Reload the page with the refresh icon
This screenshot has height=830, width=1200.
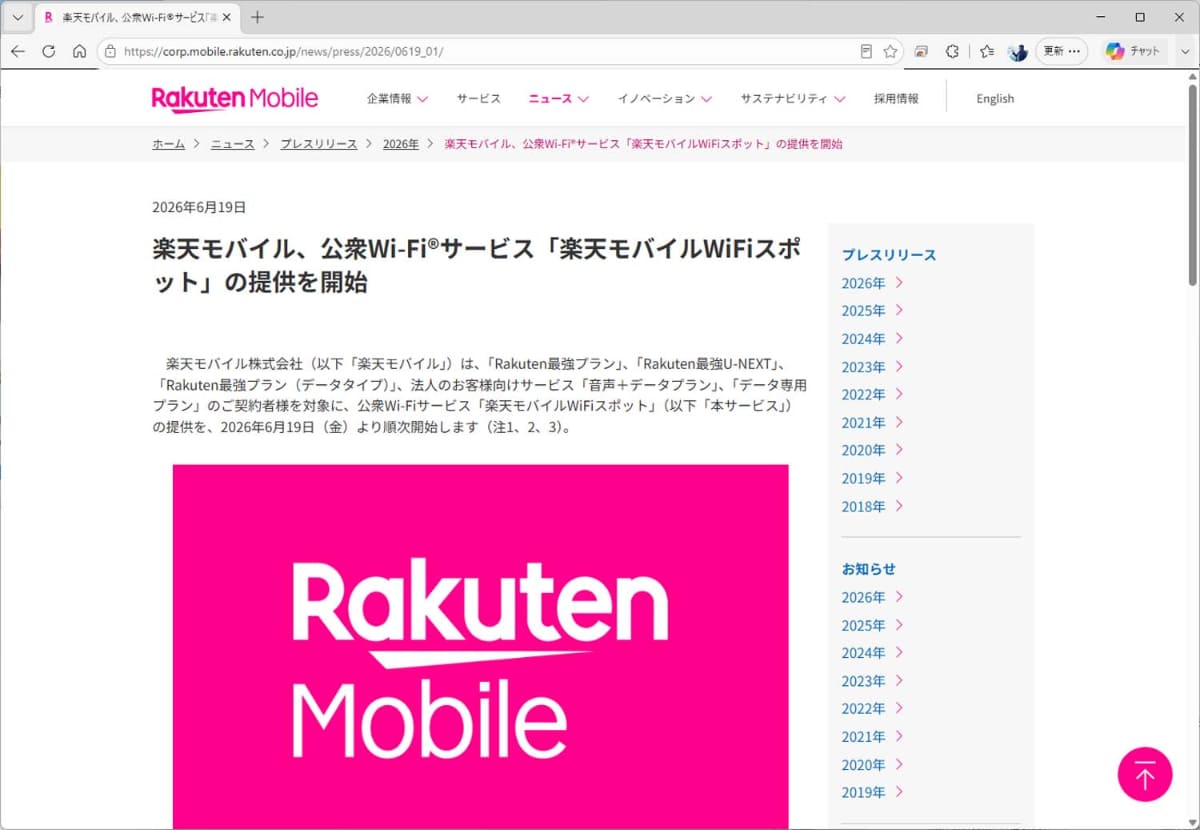coord(48,52)
